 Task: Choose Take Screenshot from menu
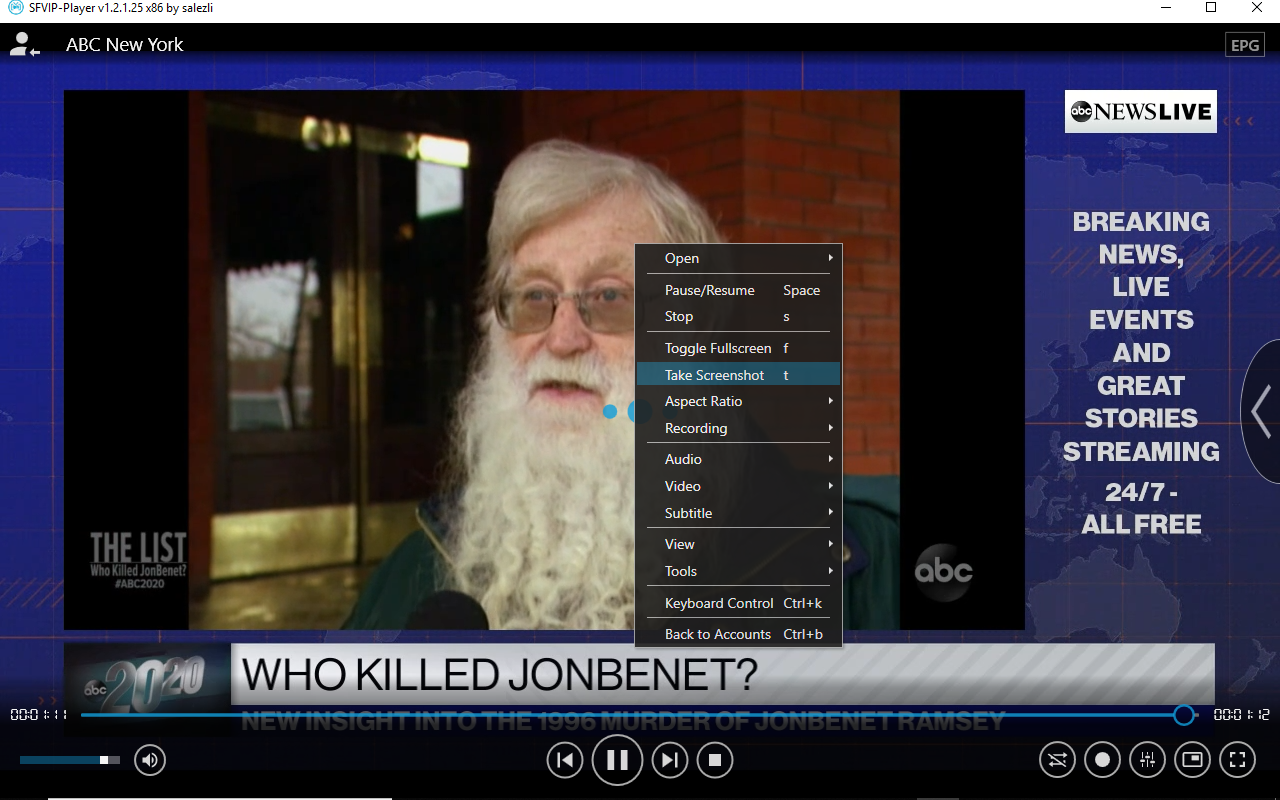tap(739, 375)
